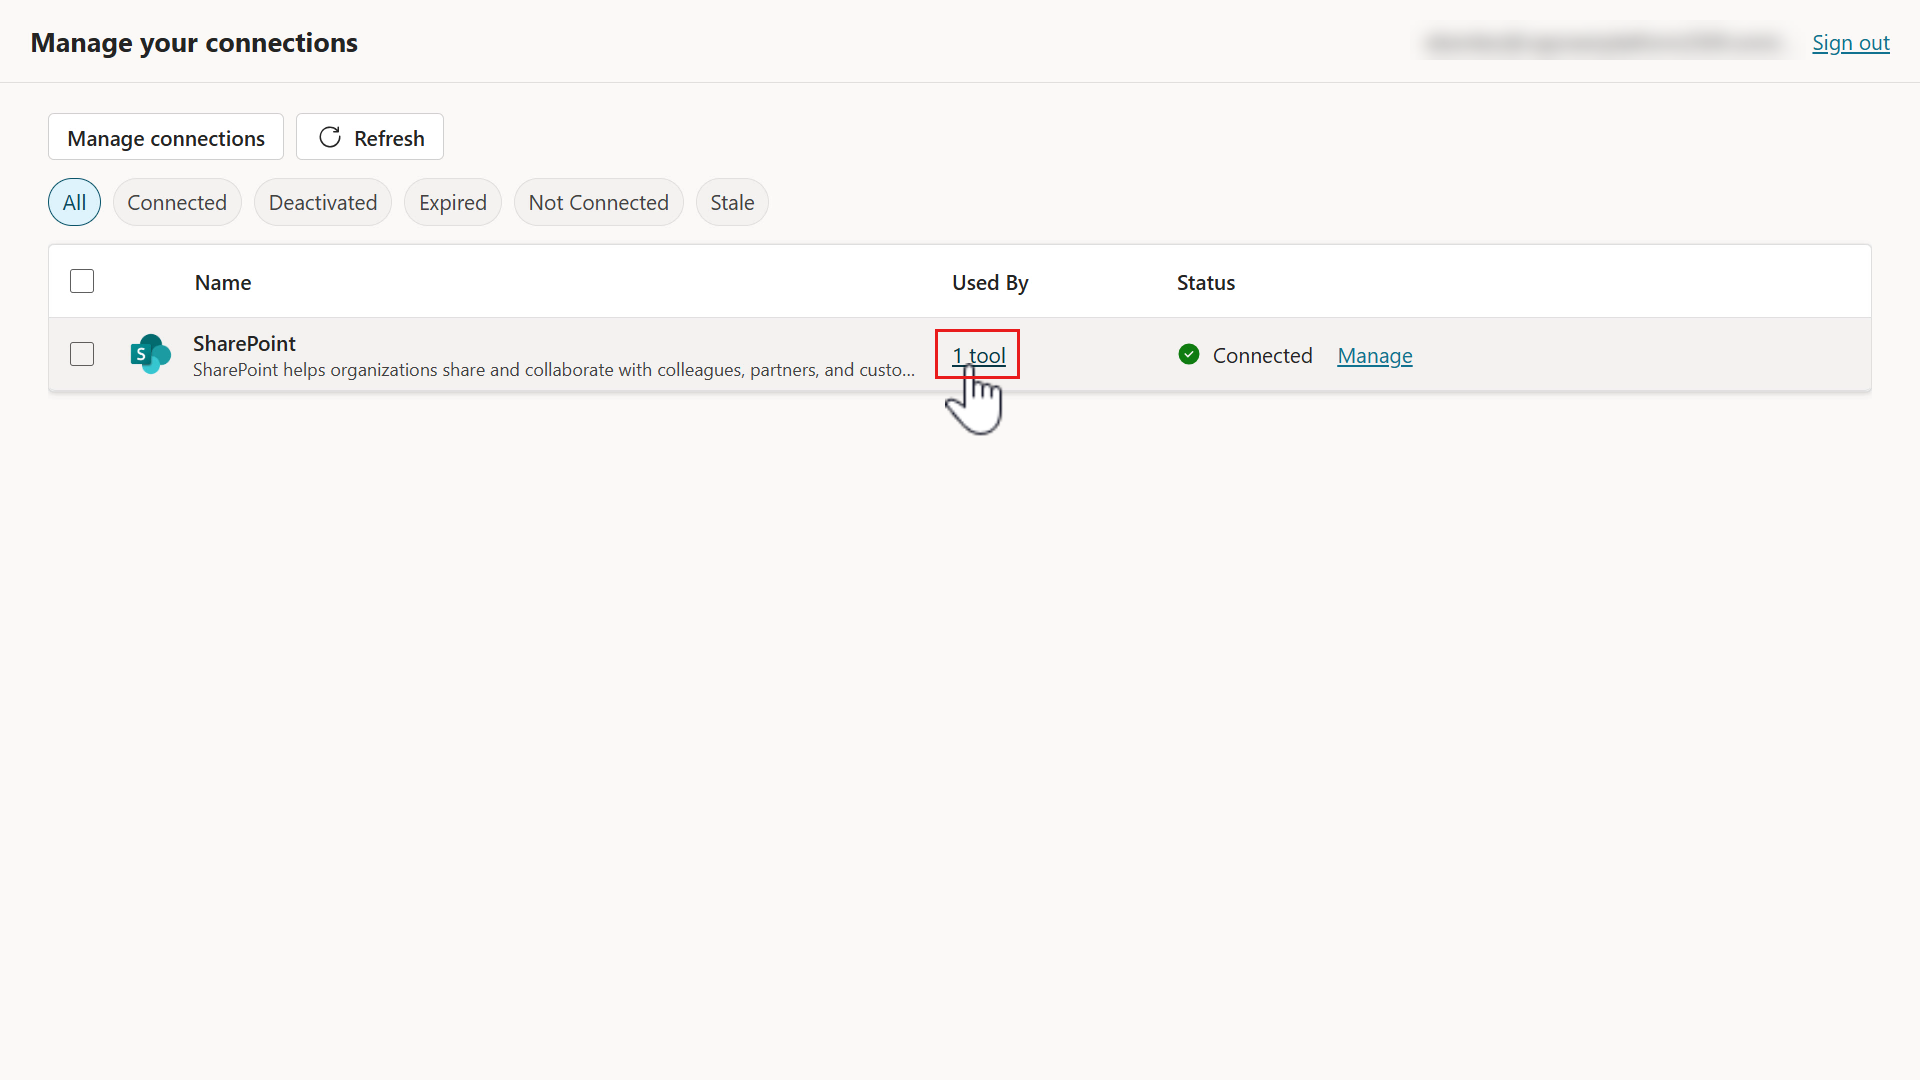Click the Used By column header
This screenshot has height=1080, width=1920.
click(989, 282)
